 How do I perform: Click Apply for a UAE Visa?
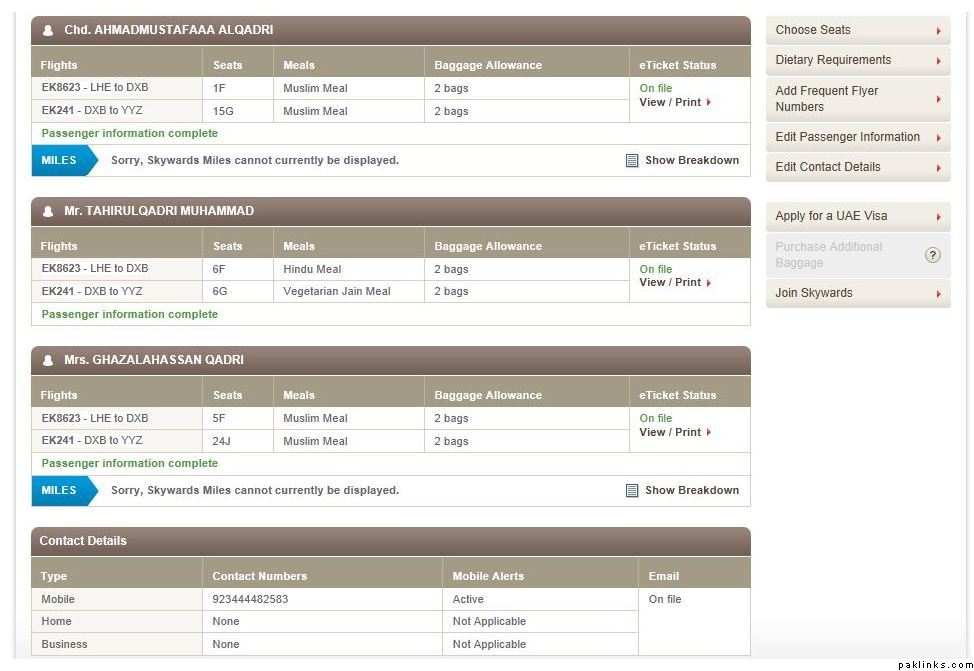point(857,216)
